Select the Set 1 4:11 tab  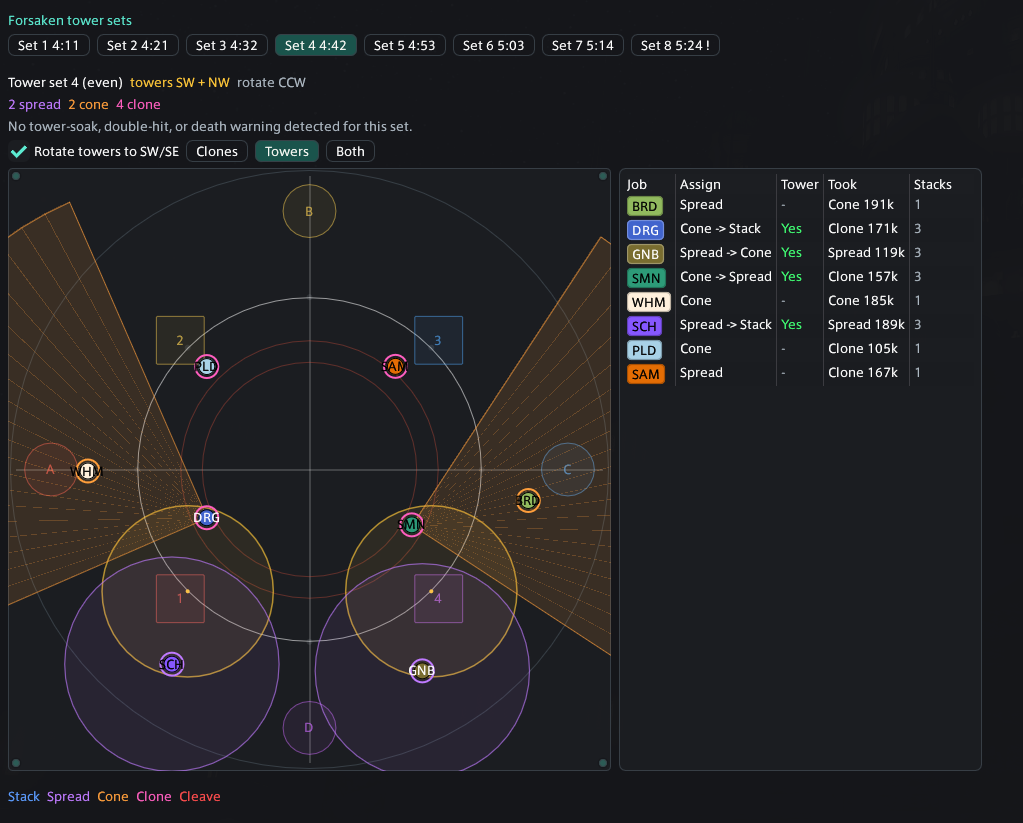pos(48,45)
